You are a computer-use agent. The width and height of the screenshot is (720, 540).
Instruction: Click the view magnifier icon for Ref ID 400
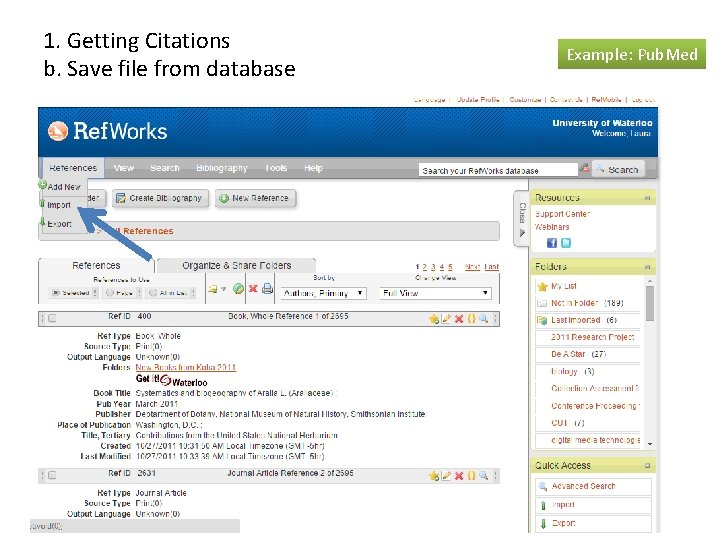click(484, 319)
